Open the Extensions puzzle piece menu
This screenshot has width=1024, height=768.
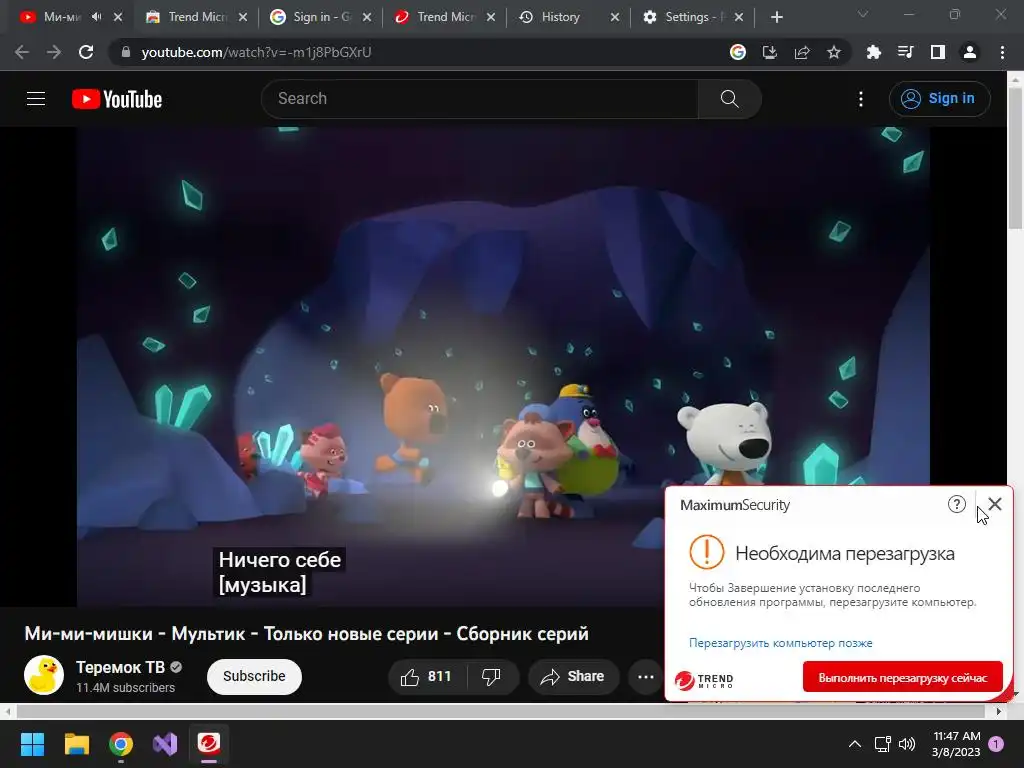pos(874,52)
